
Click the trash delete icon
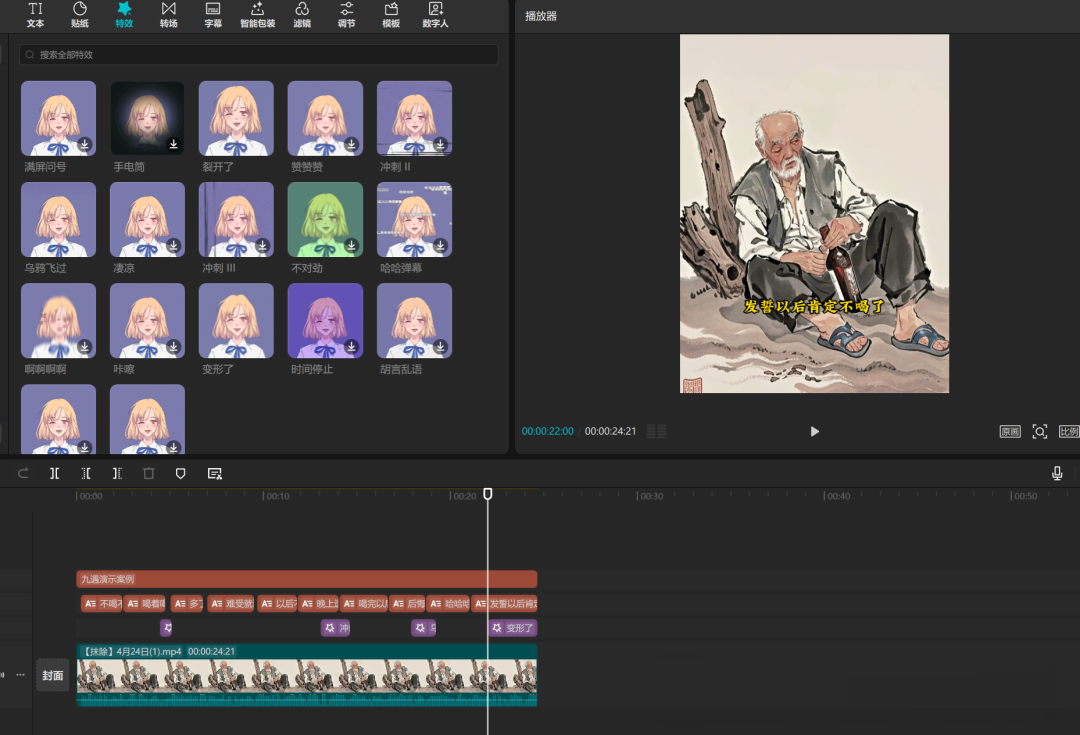pyautogui.click(x=149, y=473)
